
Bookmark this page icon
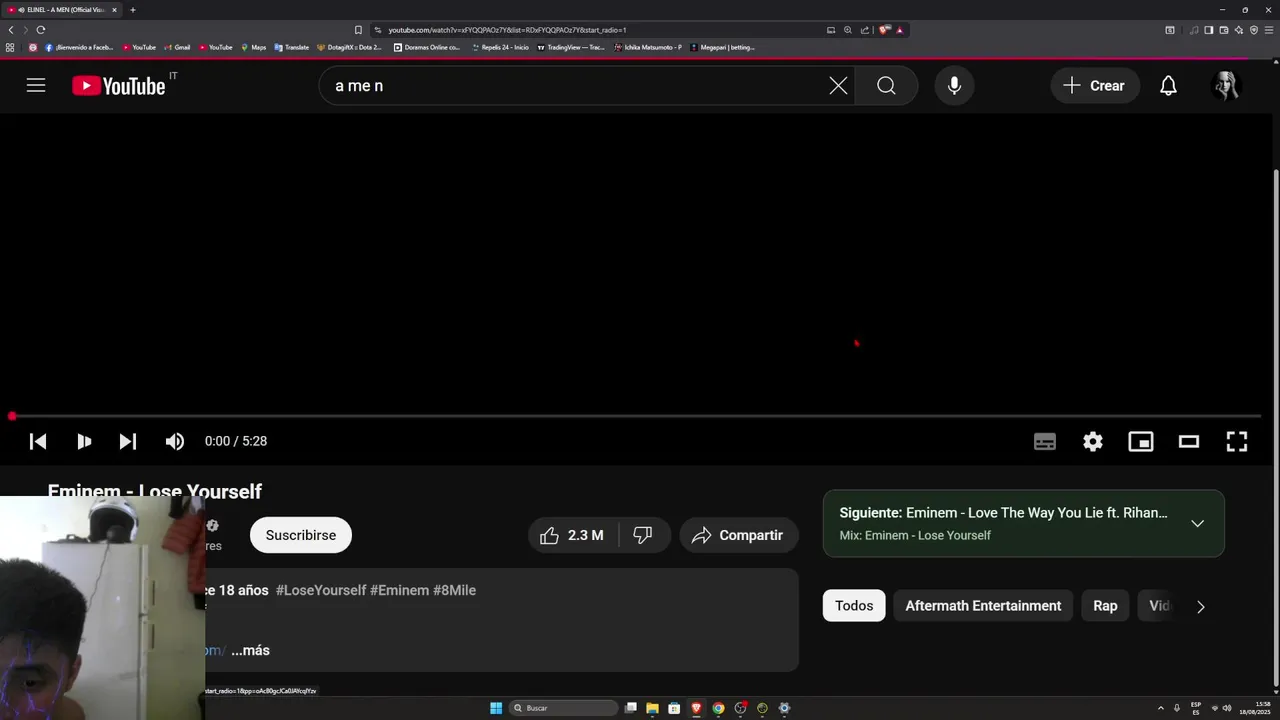[x=358, y=30]
